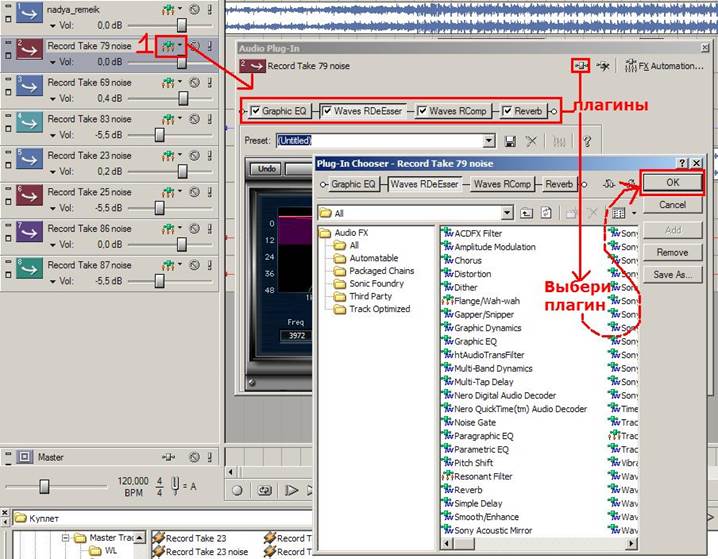The width and height of the screenshot is (718, 559).
Task: Click the plug-in chain button in Audio Plug-In window
Action: (581, 66)
